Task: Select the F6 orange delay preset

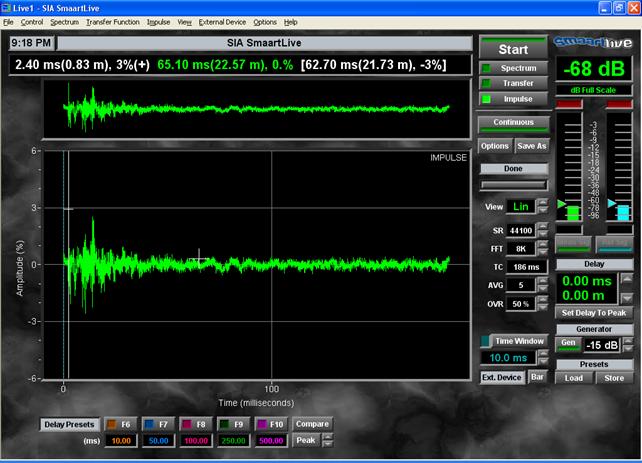Action: [119, 424]
